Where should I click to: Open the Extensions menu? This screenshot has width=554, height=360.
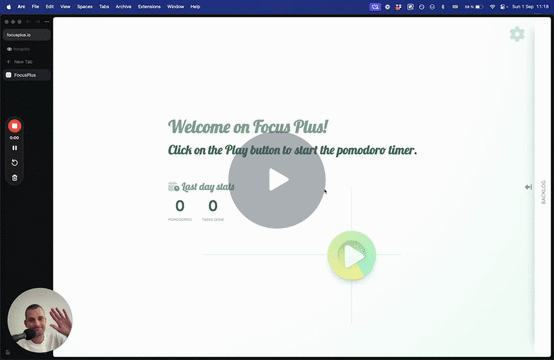[149, 7]
